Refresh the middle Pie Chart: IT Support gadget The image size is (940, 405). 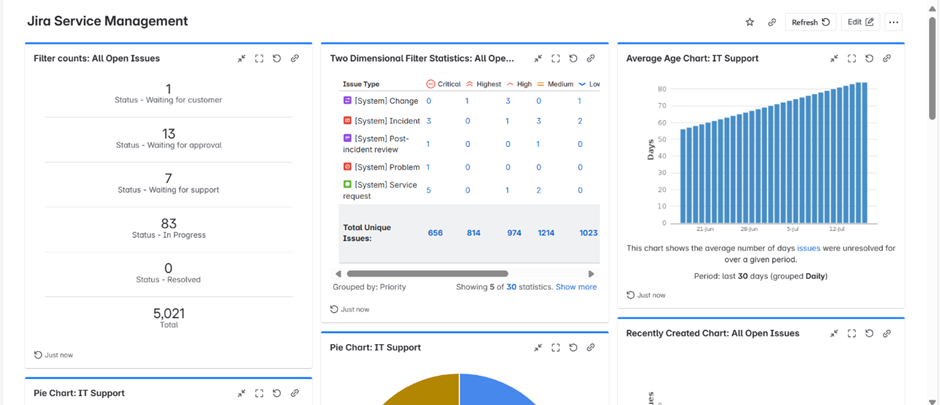(x=573, y=347)
